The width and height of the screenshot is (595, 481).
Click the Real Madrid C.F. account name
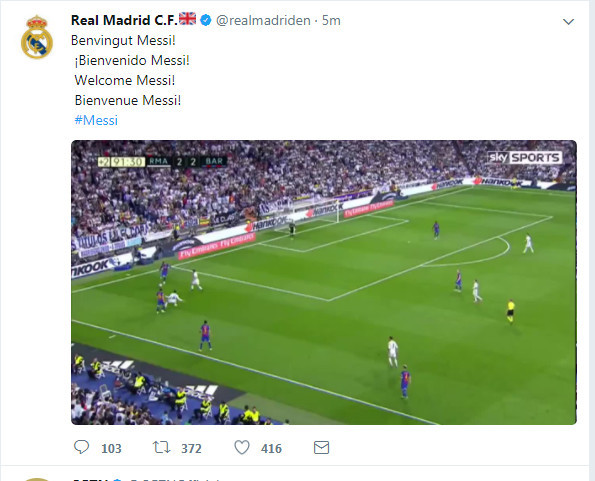[124, 20]
